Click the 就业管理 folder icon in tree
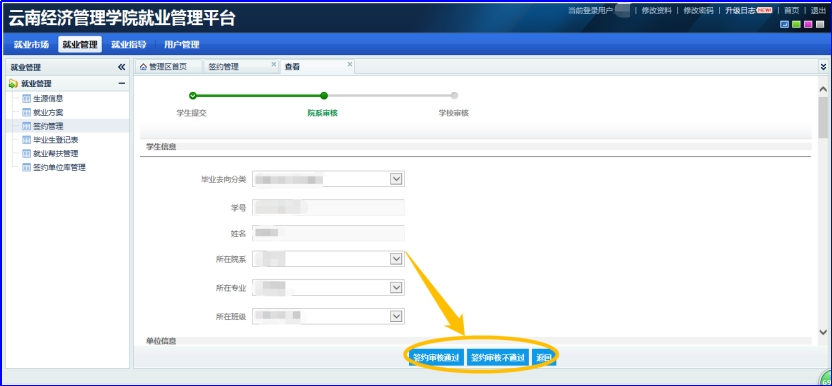832x386 pixels. (x=14, y=84)
